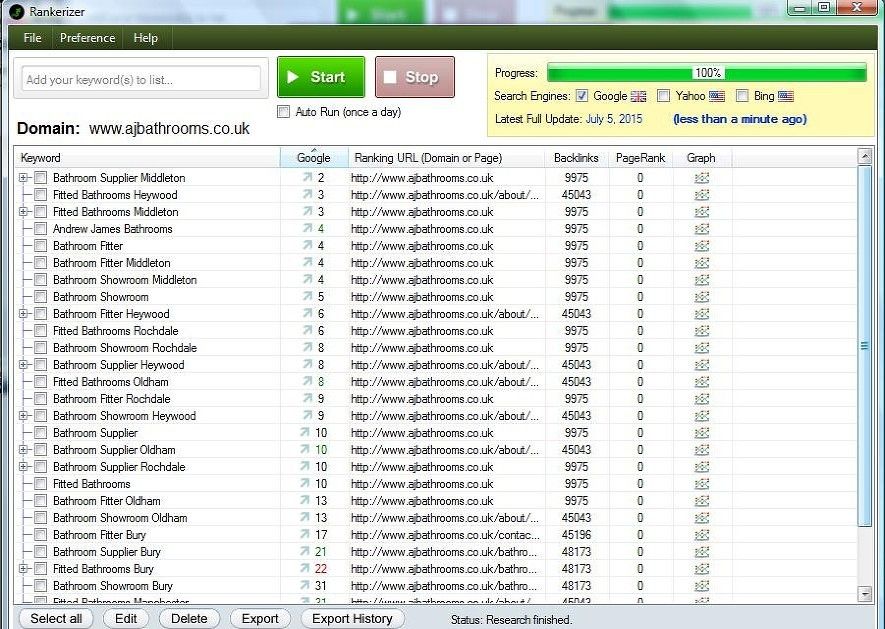
Task: Click the Select all button
Action: coord(56,618)
